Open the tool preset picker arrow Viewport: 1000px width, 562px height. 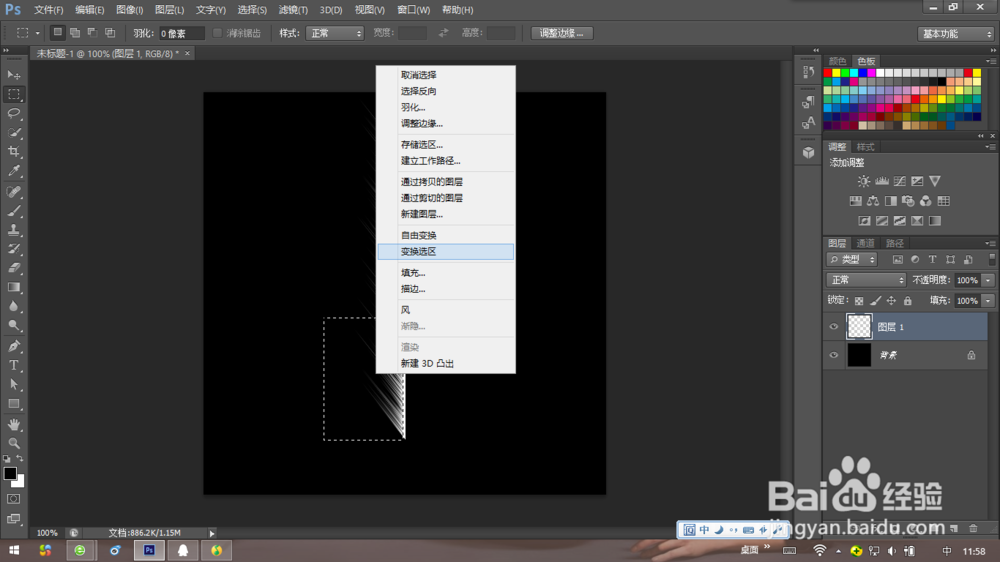(x=38, y=33)
